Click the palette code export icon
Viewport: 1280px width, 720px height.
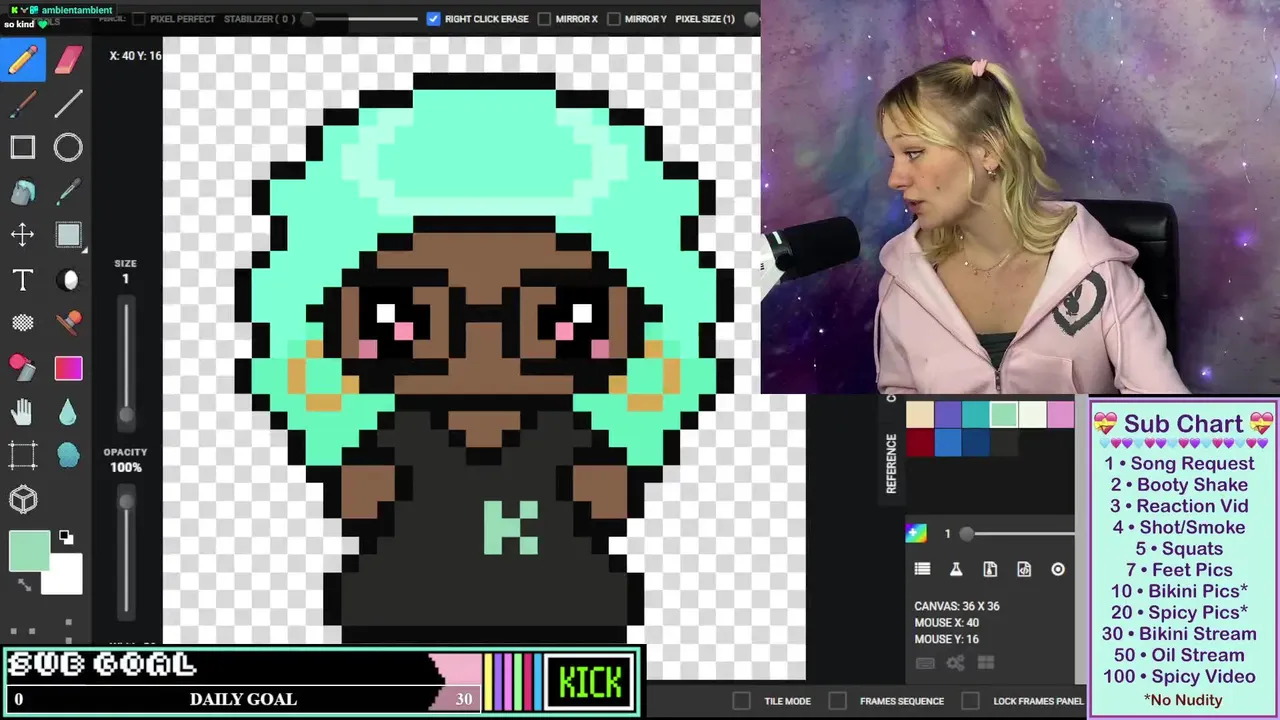tap(1024, 569)
